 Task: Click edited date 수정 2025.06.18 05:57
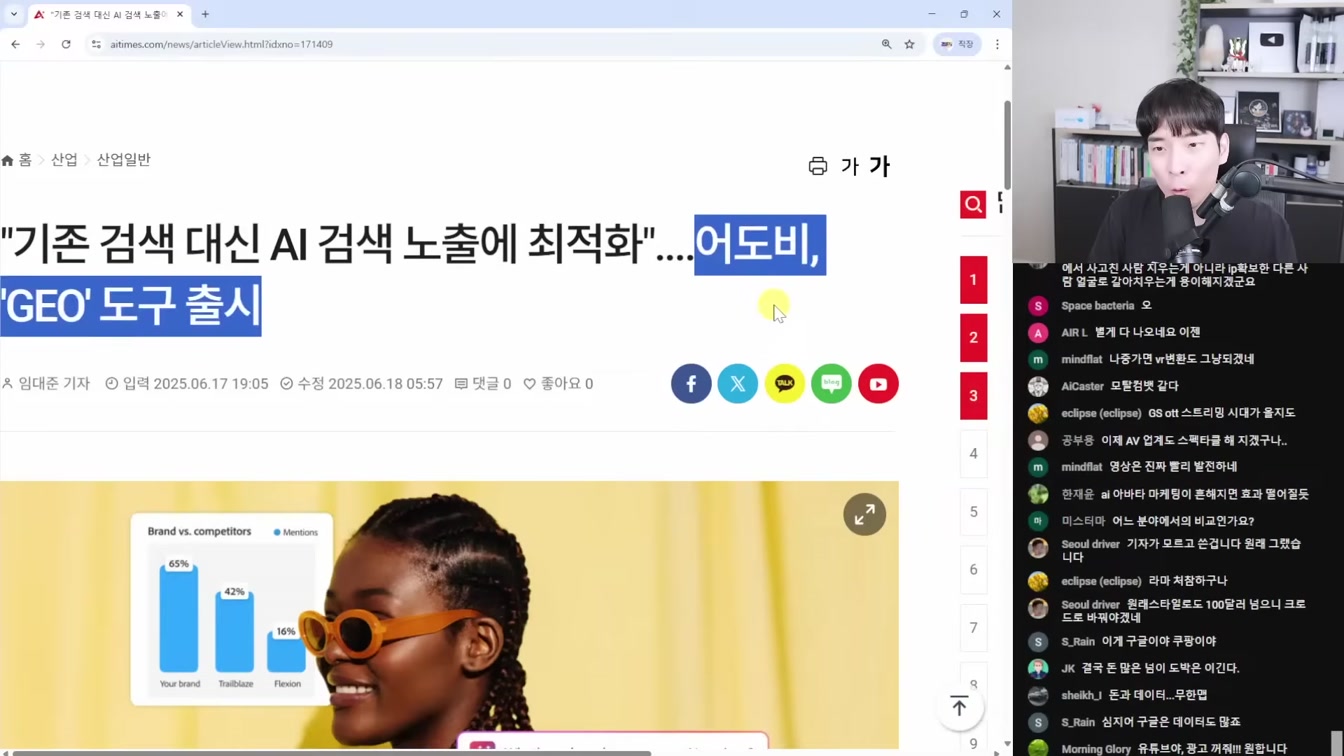tap(361, 384)
